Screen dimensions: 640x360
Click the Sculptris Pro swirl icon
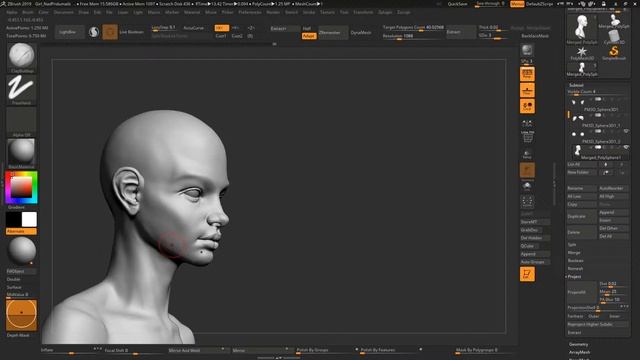point(94,32)
